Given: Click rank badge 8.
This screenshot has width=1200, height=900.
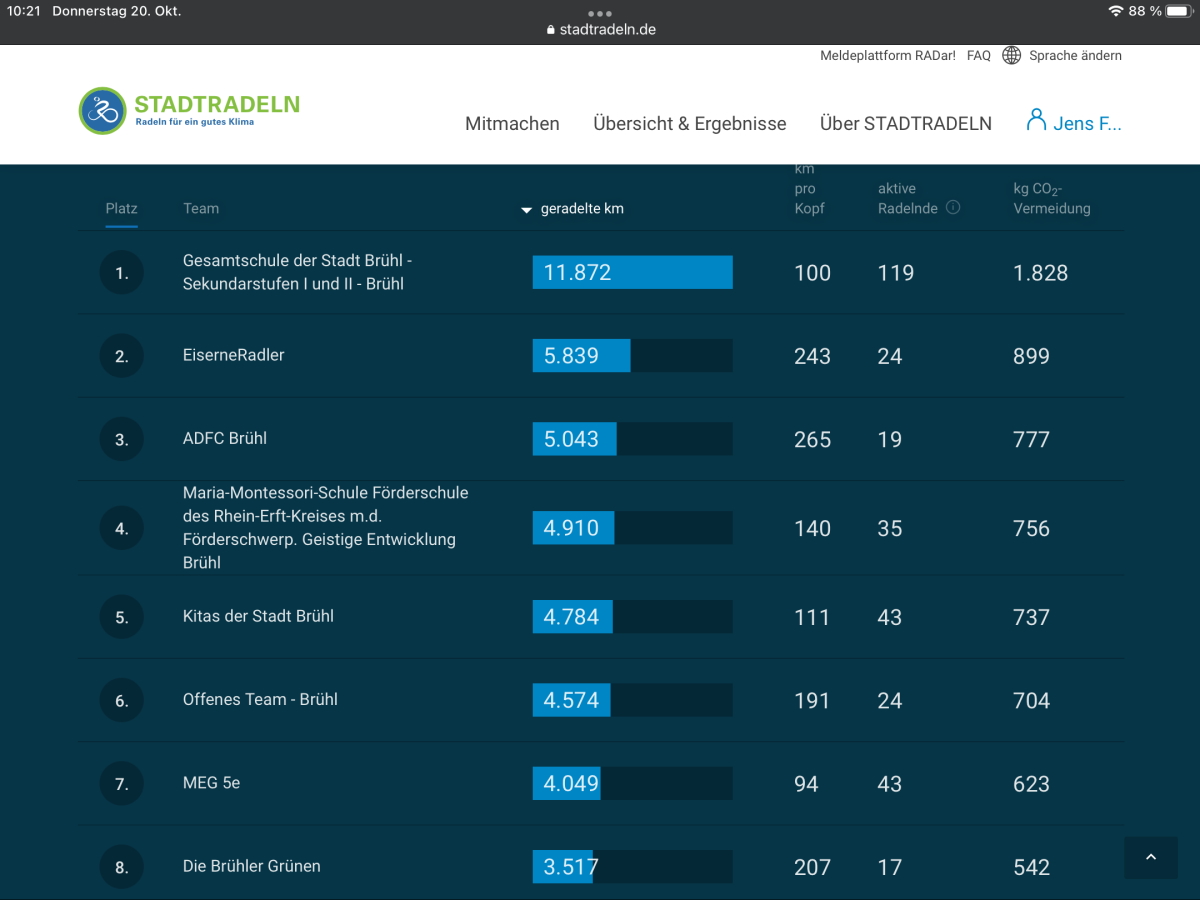Looking at the screenshot, I should pos(122,867).
